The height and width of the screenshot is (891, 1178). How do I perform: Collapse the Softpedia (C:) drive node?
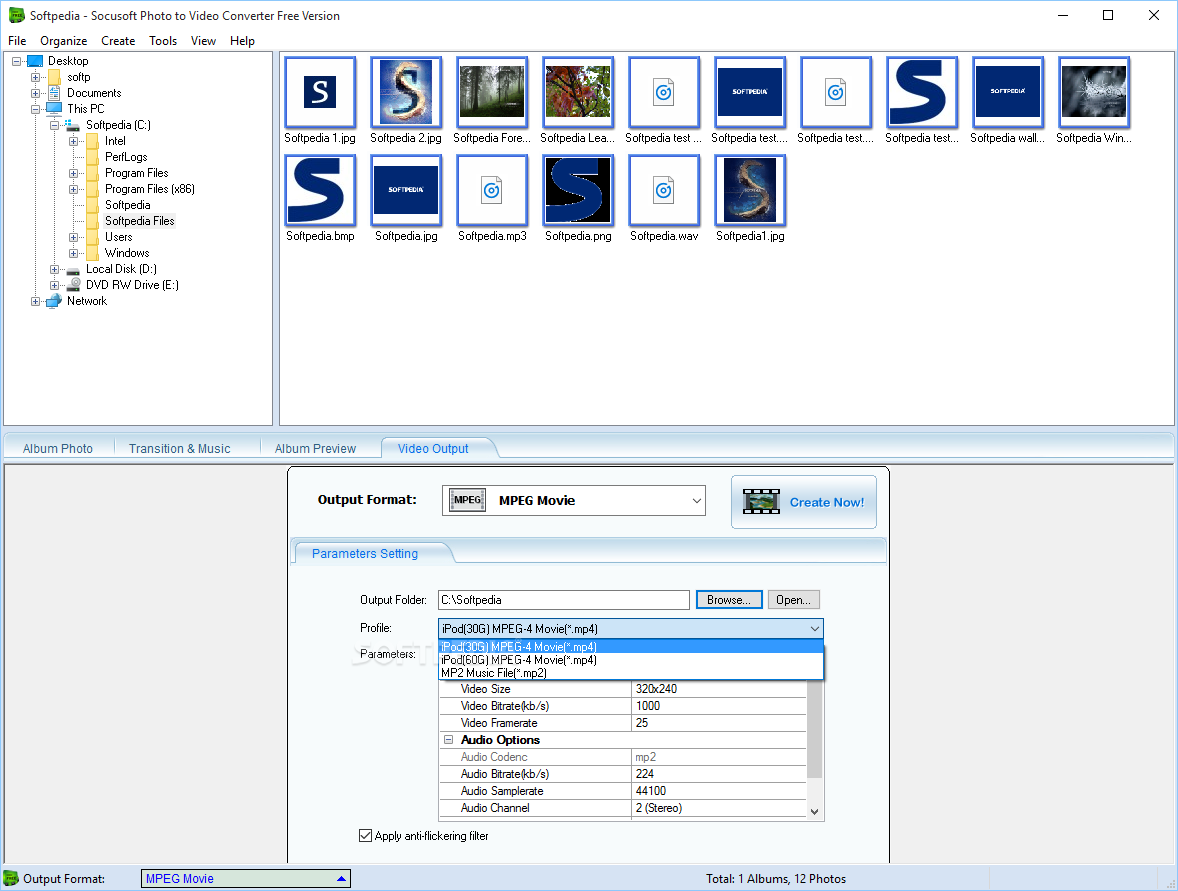tap(54, 125)
